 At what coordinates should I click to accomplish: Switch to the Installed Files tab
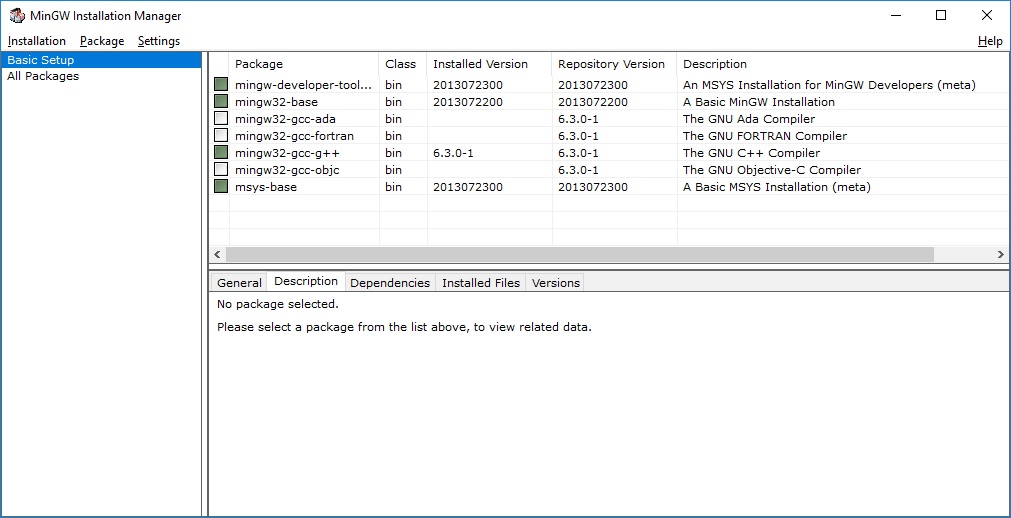481,283
